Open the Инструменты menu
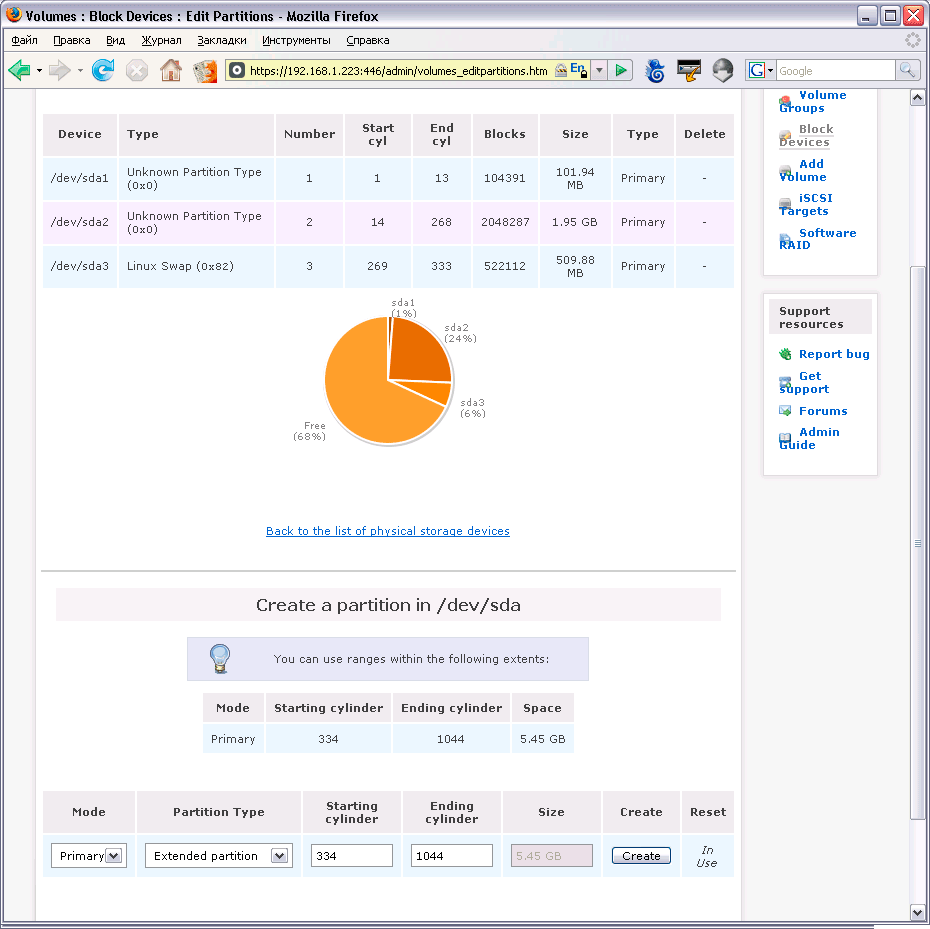 click(x=296, y=40)
